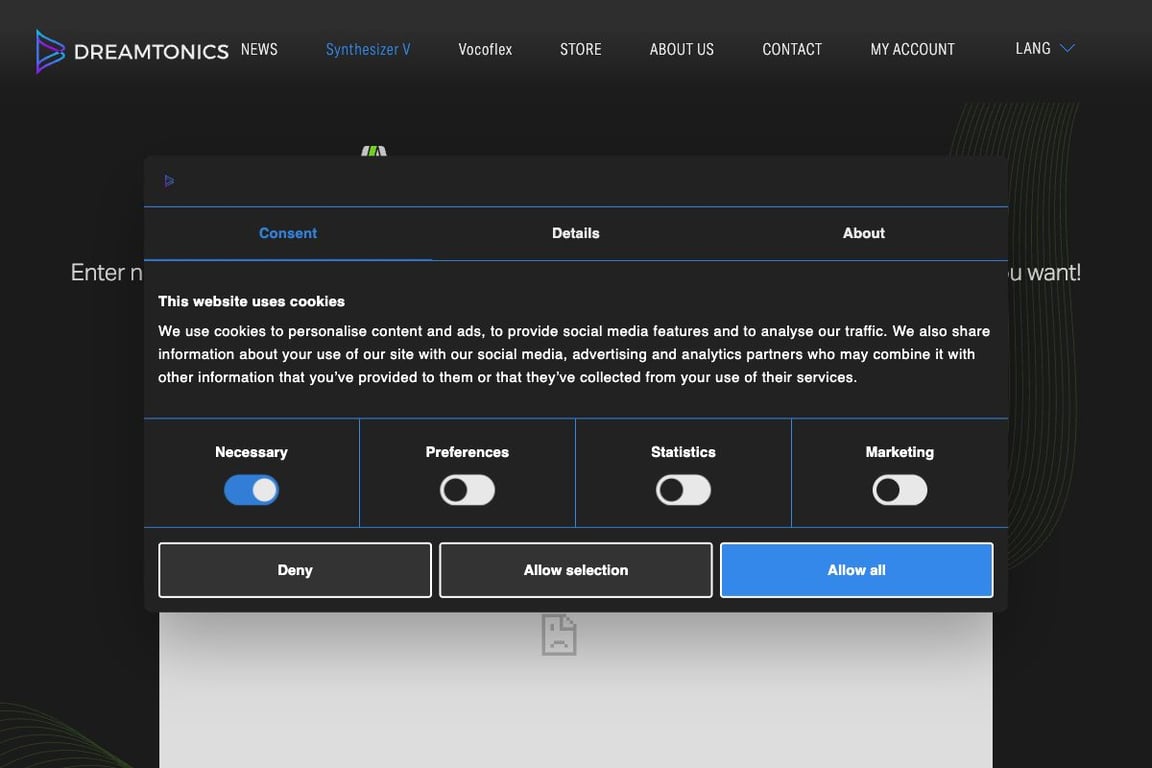Go to the Synthesizer V page
This screenshot has height=768, width=1152.
pyautogui.click(x=368, y=49)
